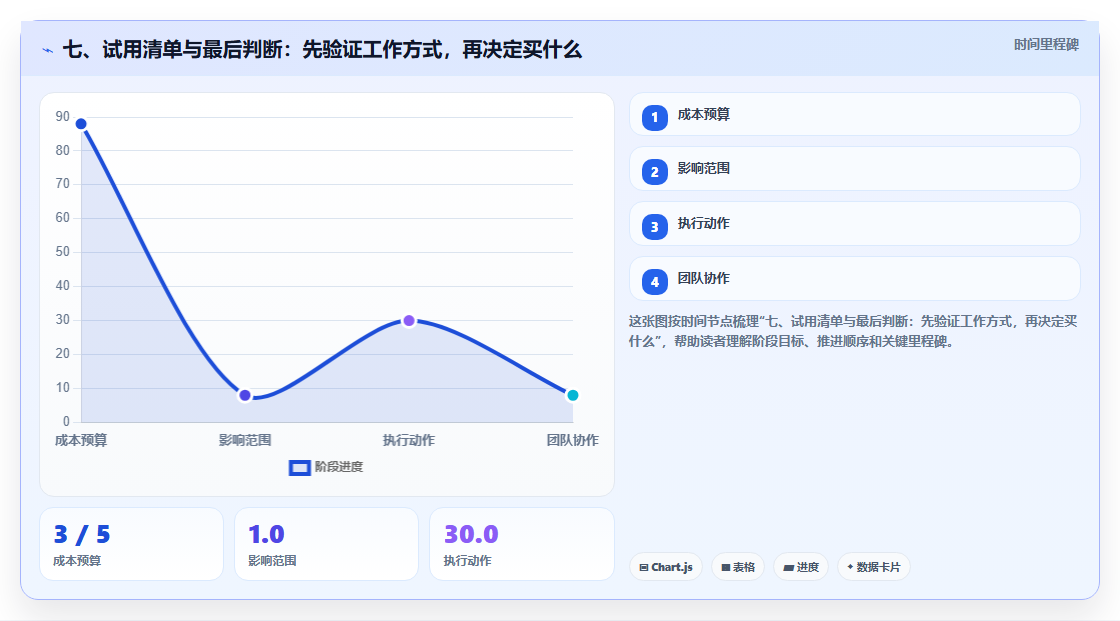
Task: Click the 3 / 5 成本预算 card
Action: 131,544
